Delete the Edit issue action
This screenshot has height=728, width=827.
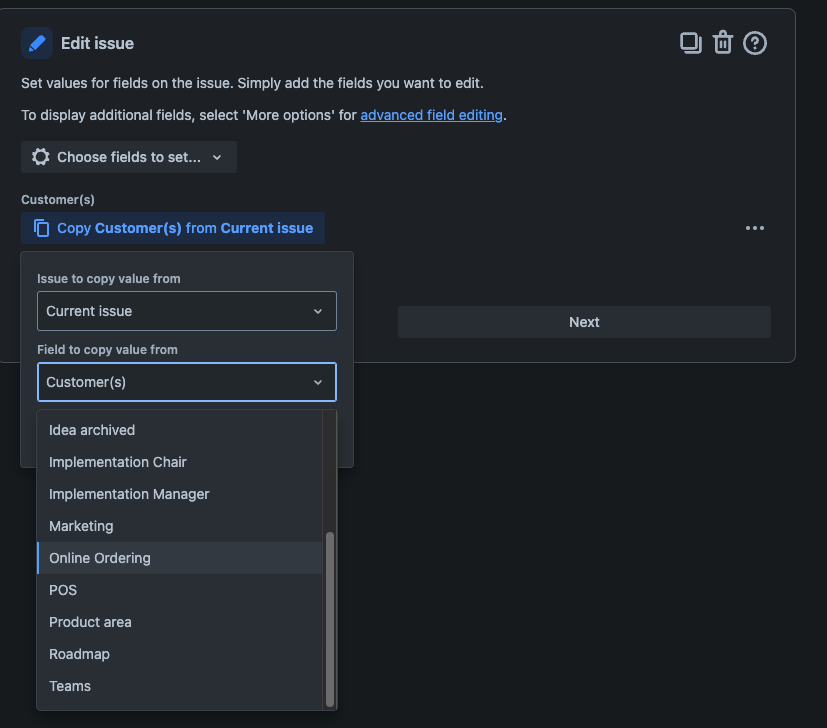pos(723,43)
